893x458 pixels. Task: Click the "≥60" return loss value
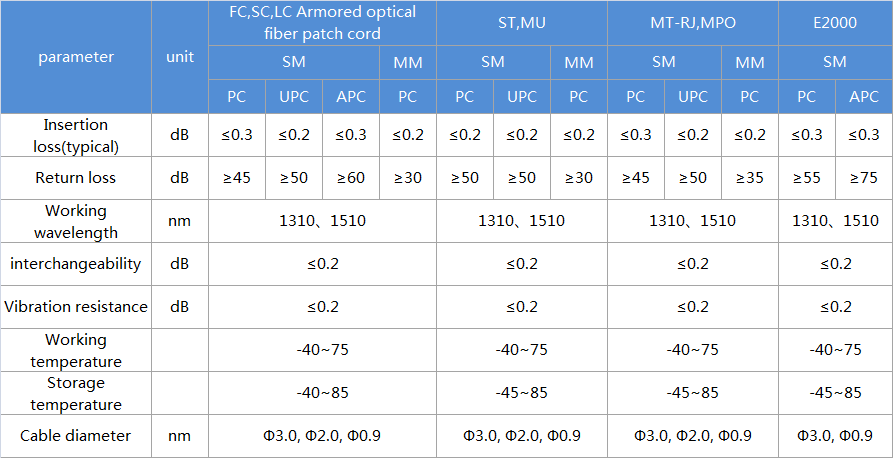[351, 178]
